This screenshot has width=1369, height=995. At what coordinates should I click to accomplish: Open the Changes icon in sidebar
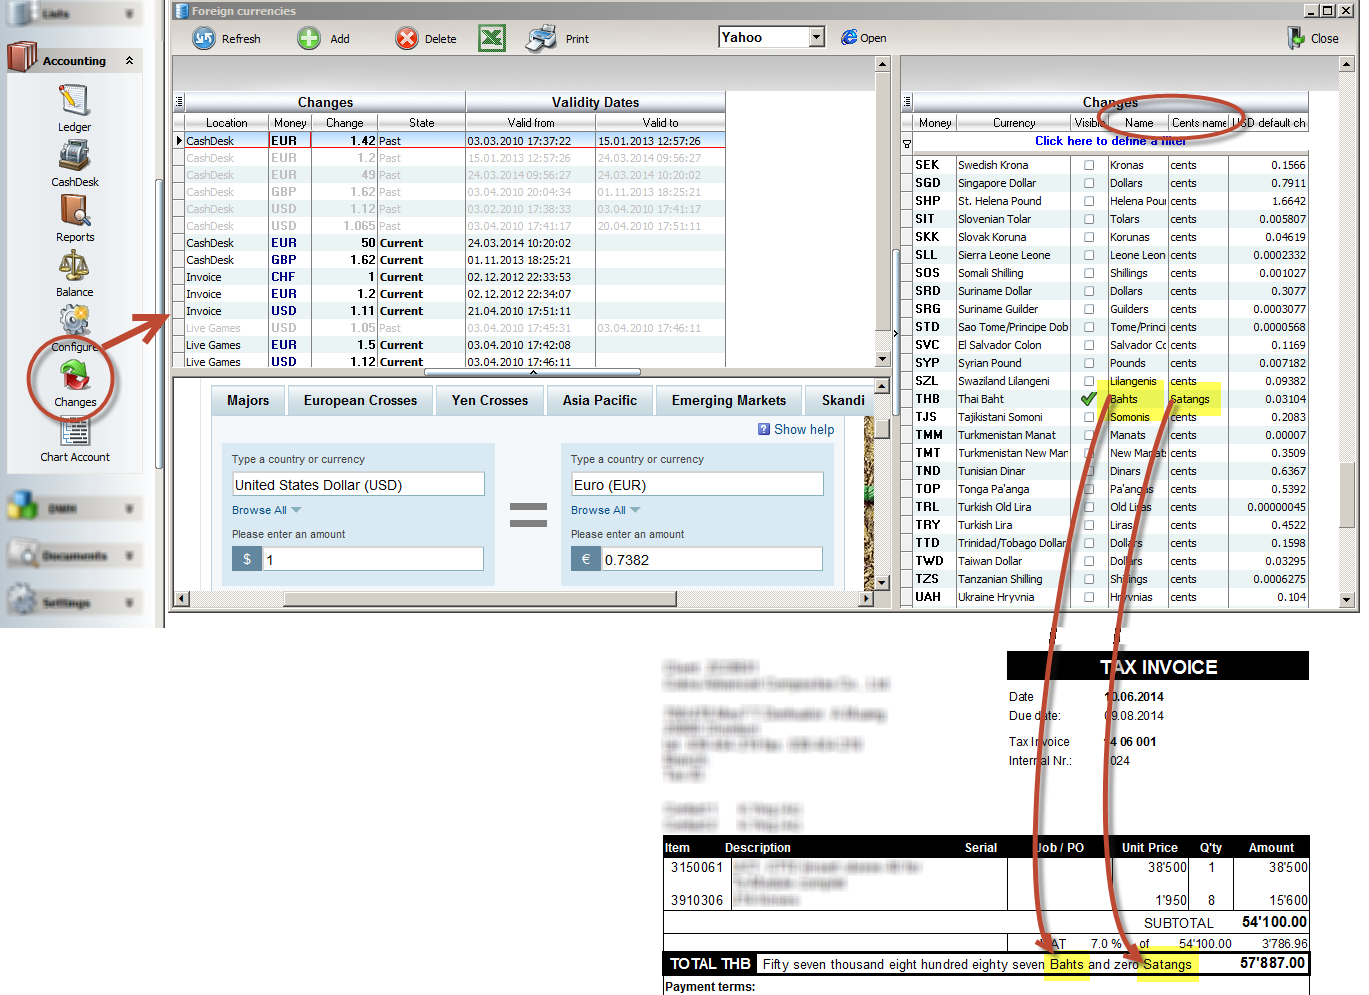tap(75, 377)
